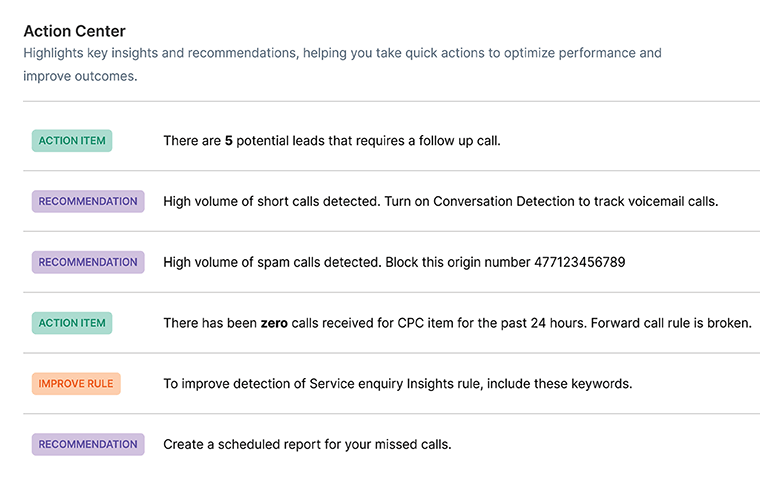Click "High volume of spam calls detected" sentence
Image resolution: width=782 pixels, height=482 pixels.
click(268, 262)
